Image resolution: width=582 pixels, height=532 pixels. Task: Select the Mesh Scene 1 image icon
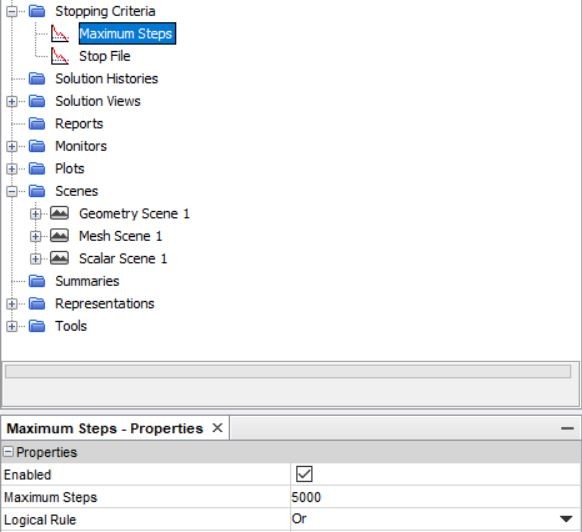coord(59,236)
